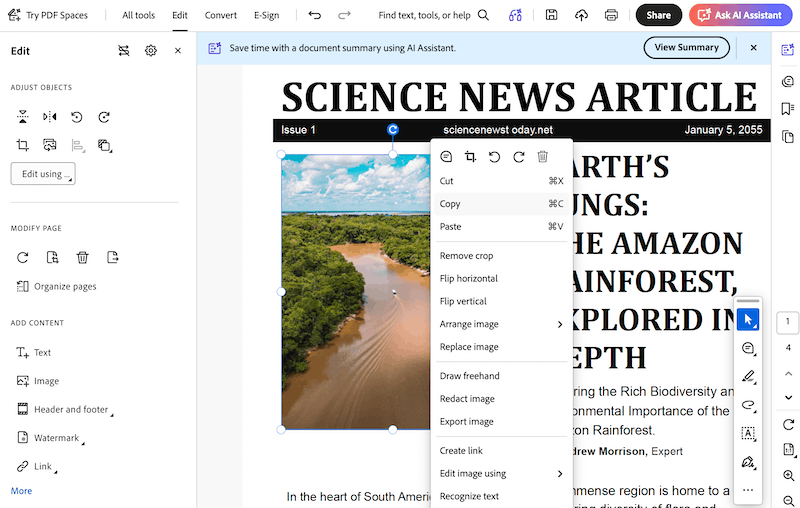Click the View Summary button
Screen dimensions: 800x508
tap(686, 47)
